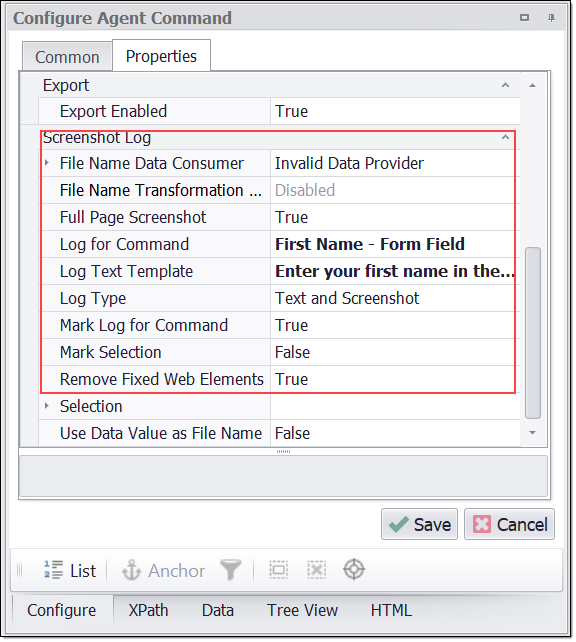
Task: Switch to the Common tab
Action: (x=67, y=57)
